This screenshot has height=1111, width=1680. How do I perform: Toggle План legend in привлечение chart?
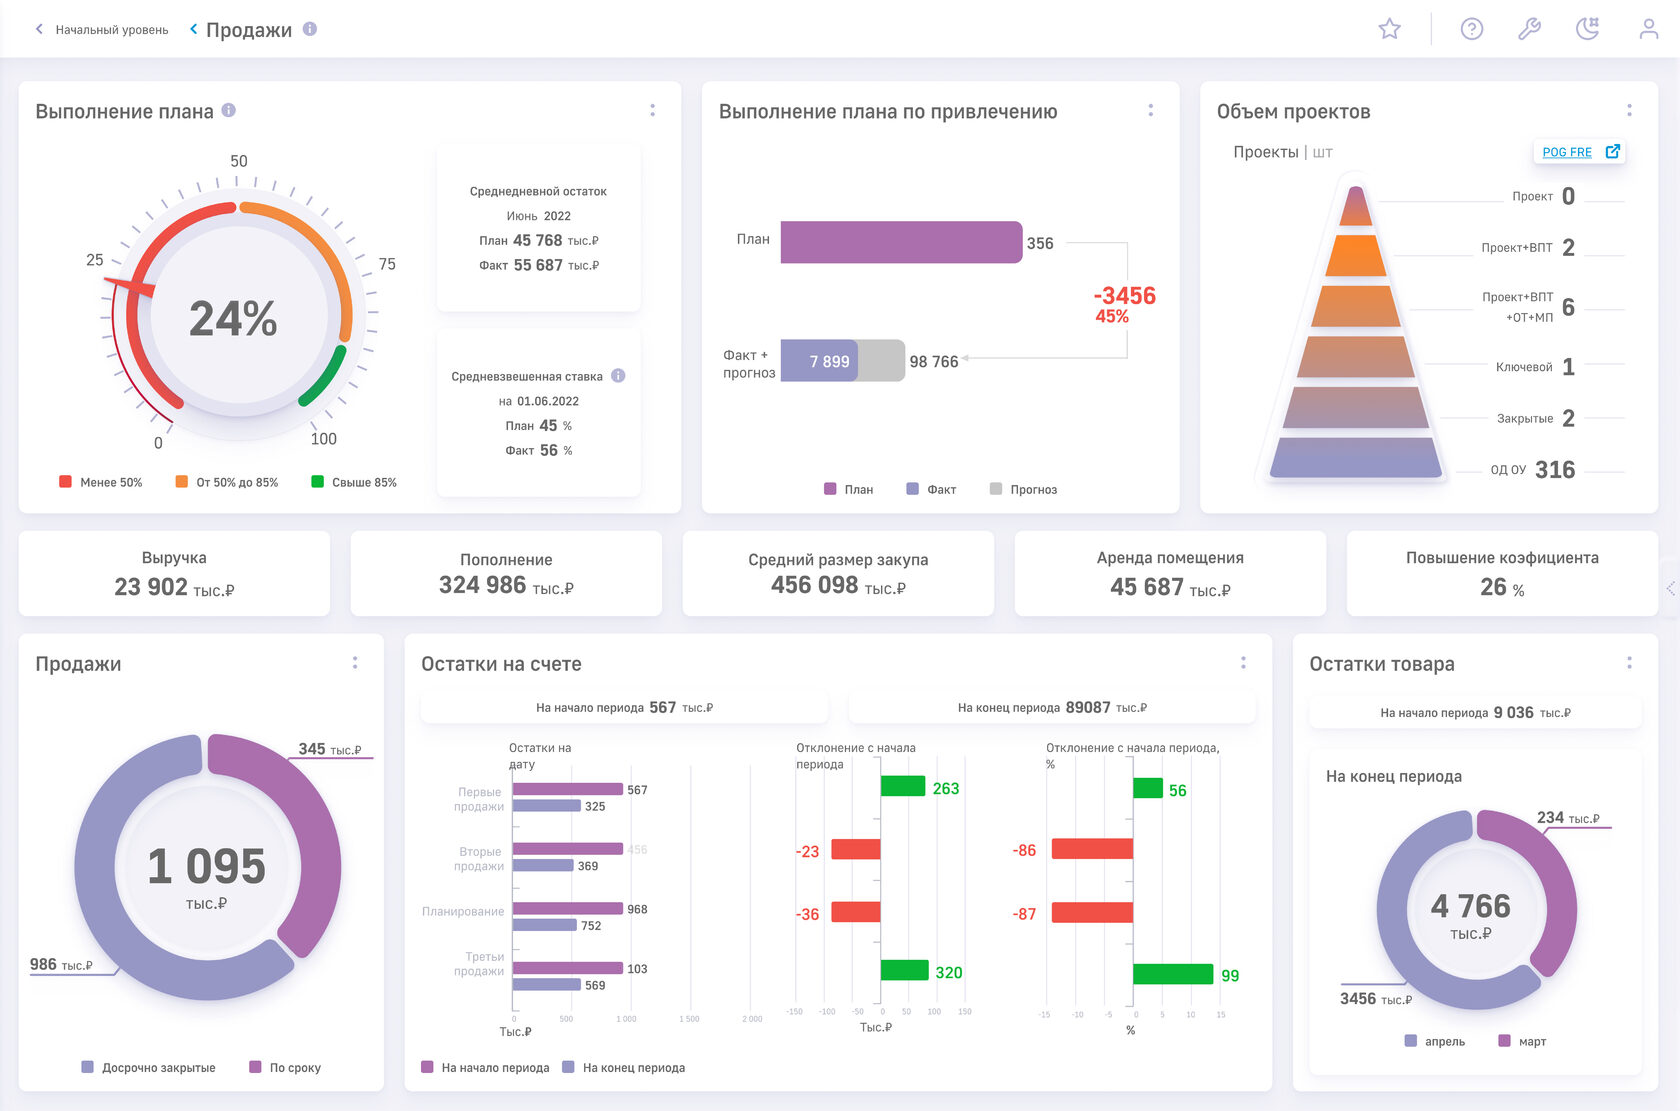[x=849, y=489]
